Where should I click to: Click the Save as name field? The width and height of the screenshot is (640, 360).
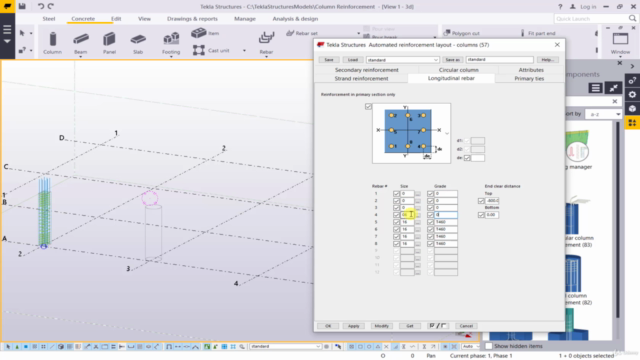(x=500, y=60)
